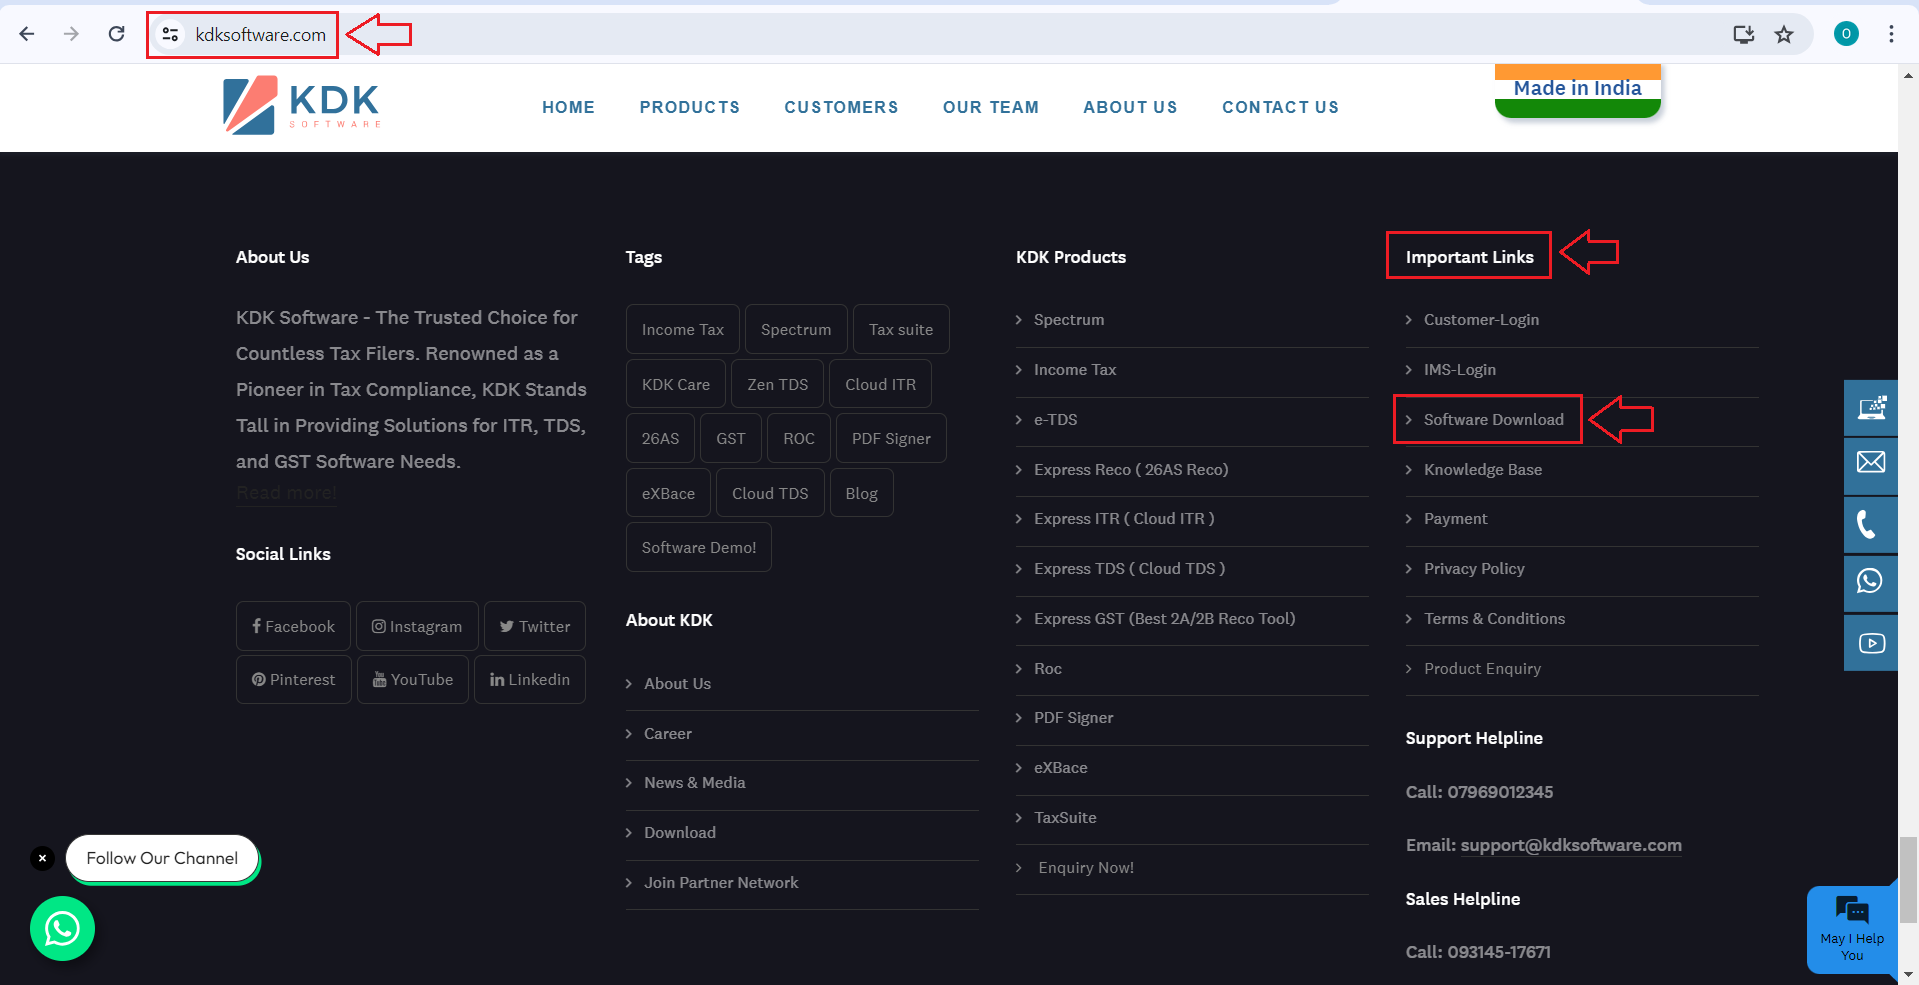
Task: Select the Spectrum tag
Action: point(796,329)
